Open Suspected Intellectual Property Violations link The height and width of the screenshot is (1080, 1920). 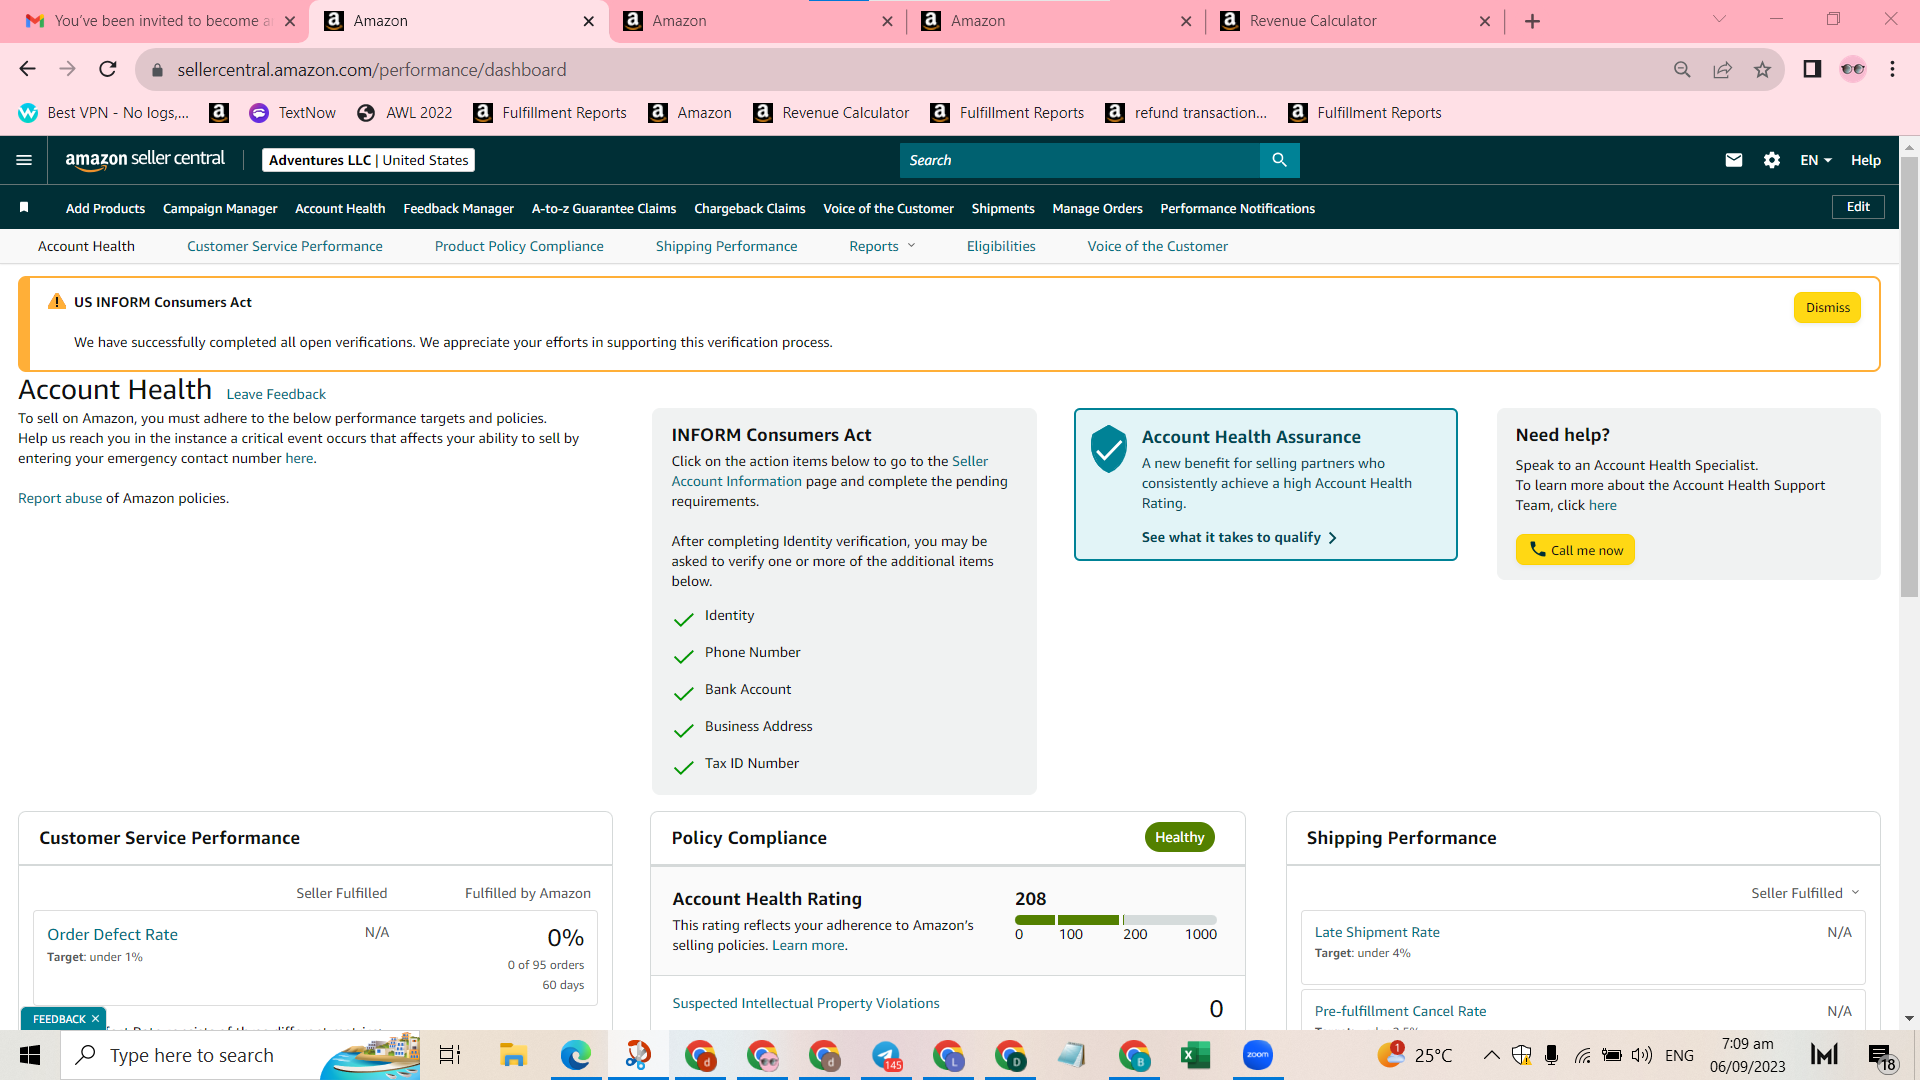pyautogui.click(x=806, y=1003)
